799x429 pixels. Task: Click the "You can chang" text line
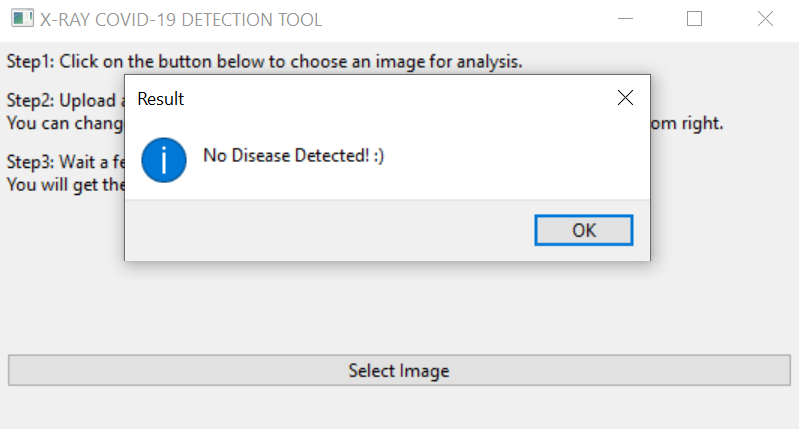(x=64, y=124)
